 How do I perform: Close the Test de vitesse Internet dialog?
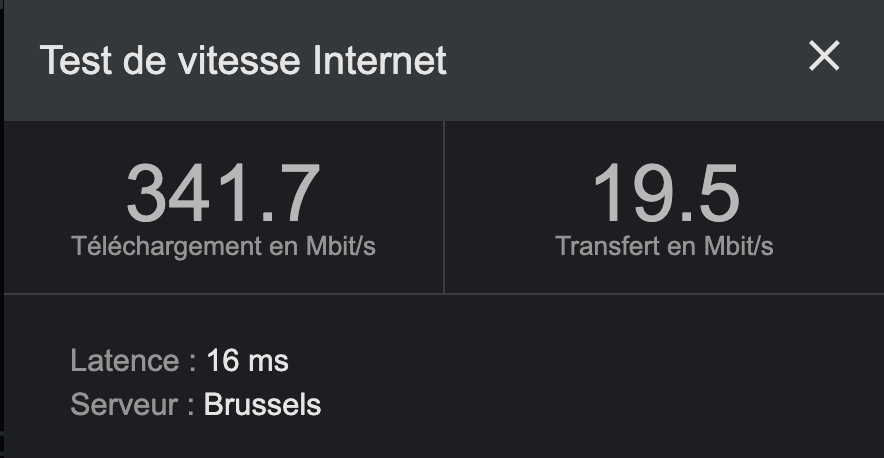tap(824, 57)
